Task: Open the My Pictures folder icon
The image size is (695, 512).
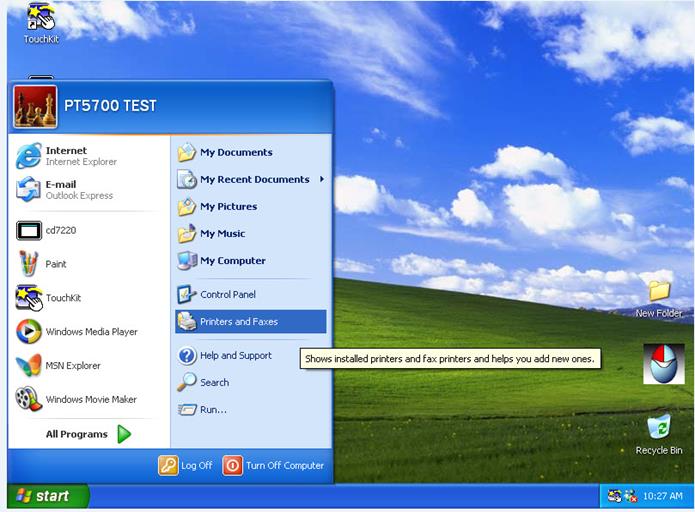Action: [x=187, y=206]
